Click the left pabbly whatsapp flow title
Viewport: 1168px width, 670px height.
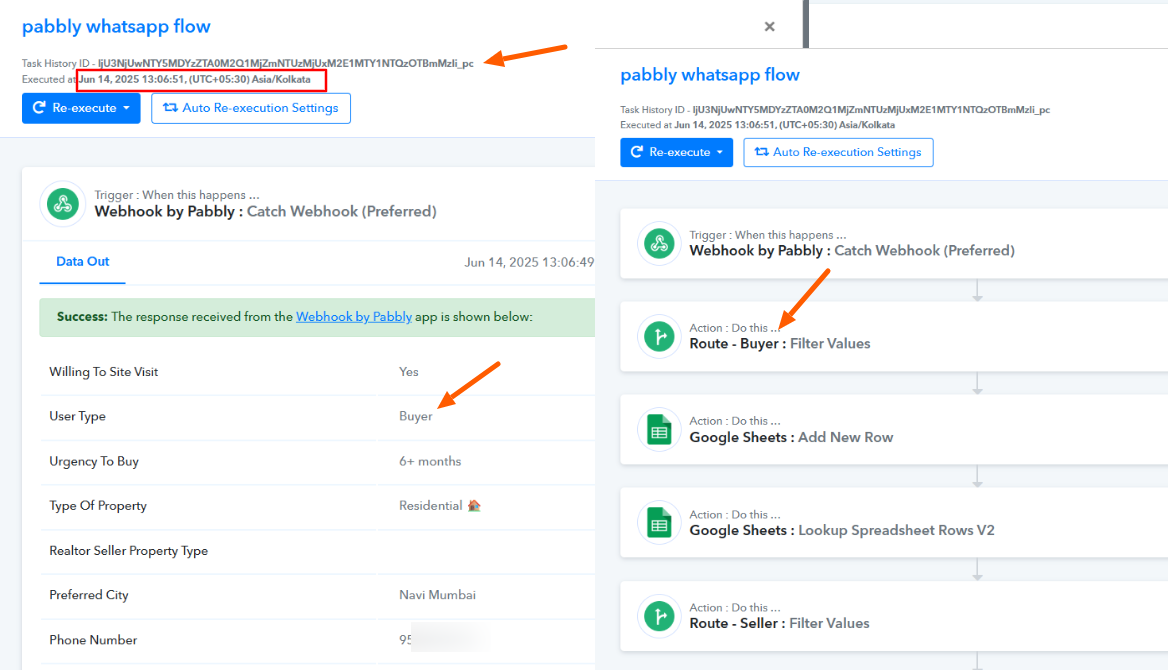(116, 26)
